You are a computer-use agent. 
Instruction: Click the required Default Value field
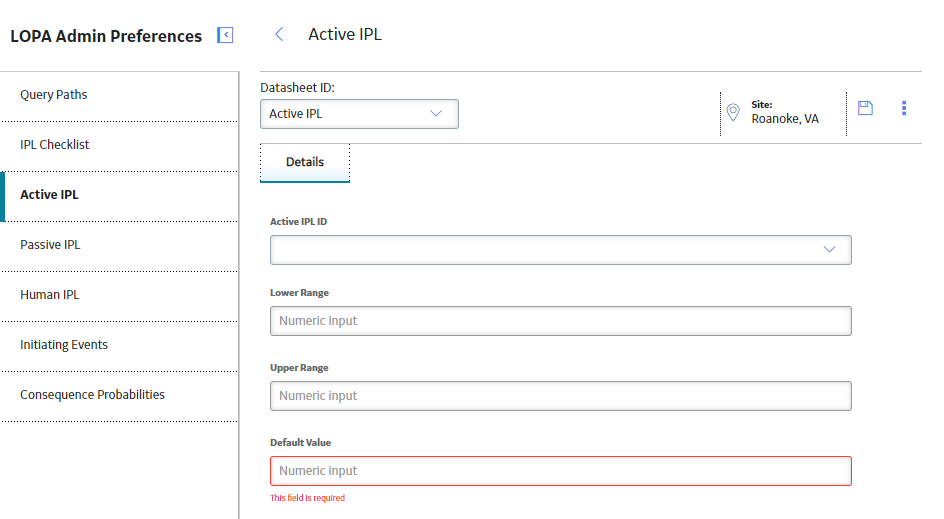(560, 471)
